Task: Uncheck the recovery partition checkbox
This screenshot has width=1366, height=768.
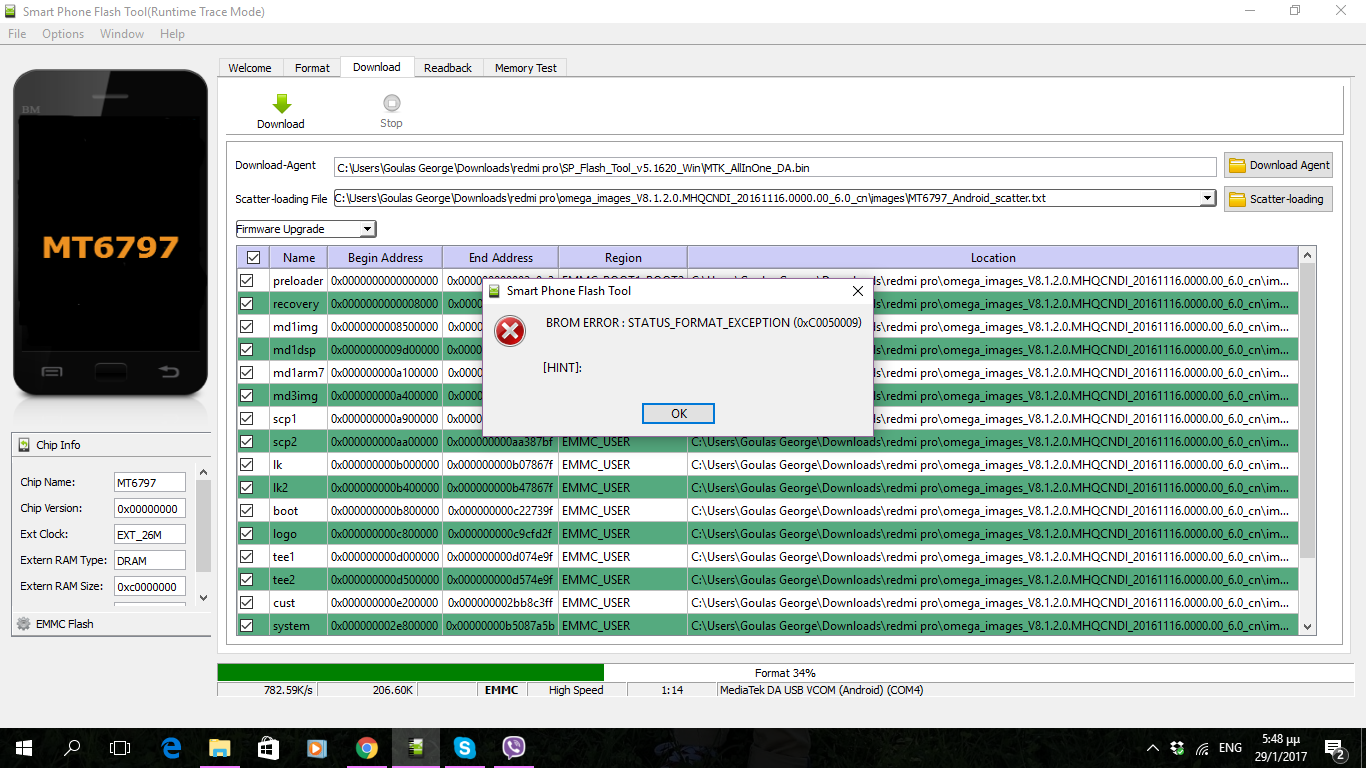Action: (247, 304)
